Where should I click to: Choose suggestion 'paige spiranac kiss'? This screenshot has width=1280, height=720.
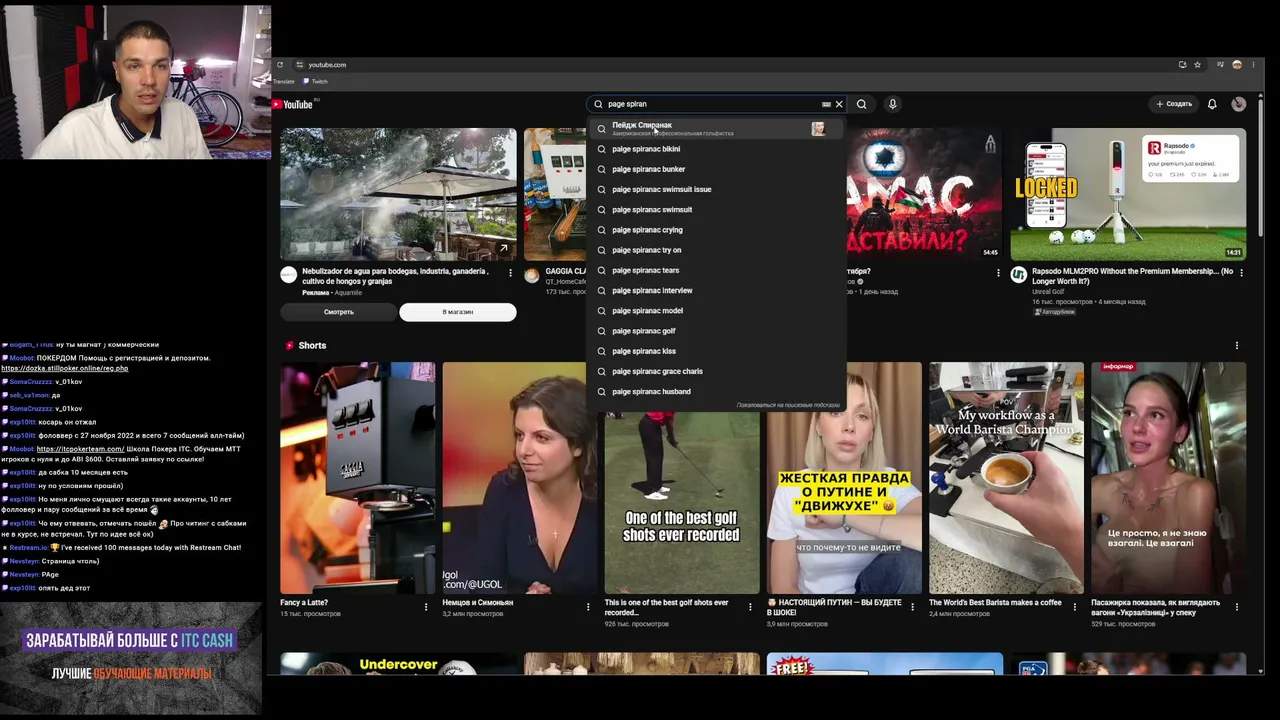pos(715,351)
